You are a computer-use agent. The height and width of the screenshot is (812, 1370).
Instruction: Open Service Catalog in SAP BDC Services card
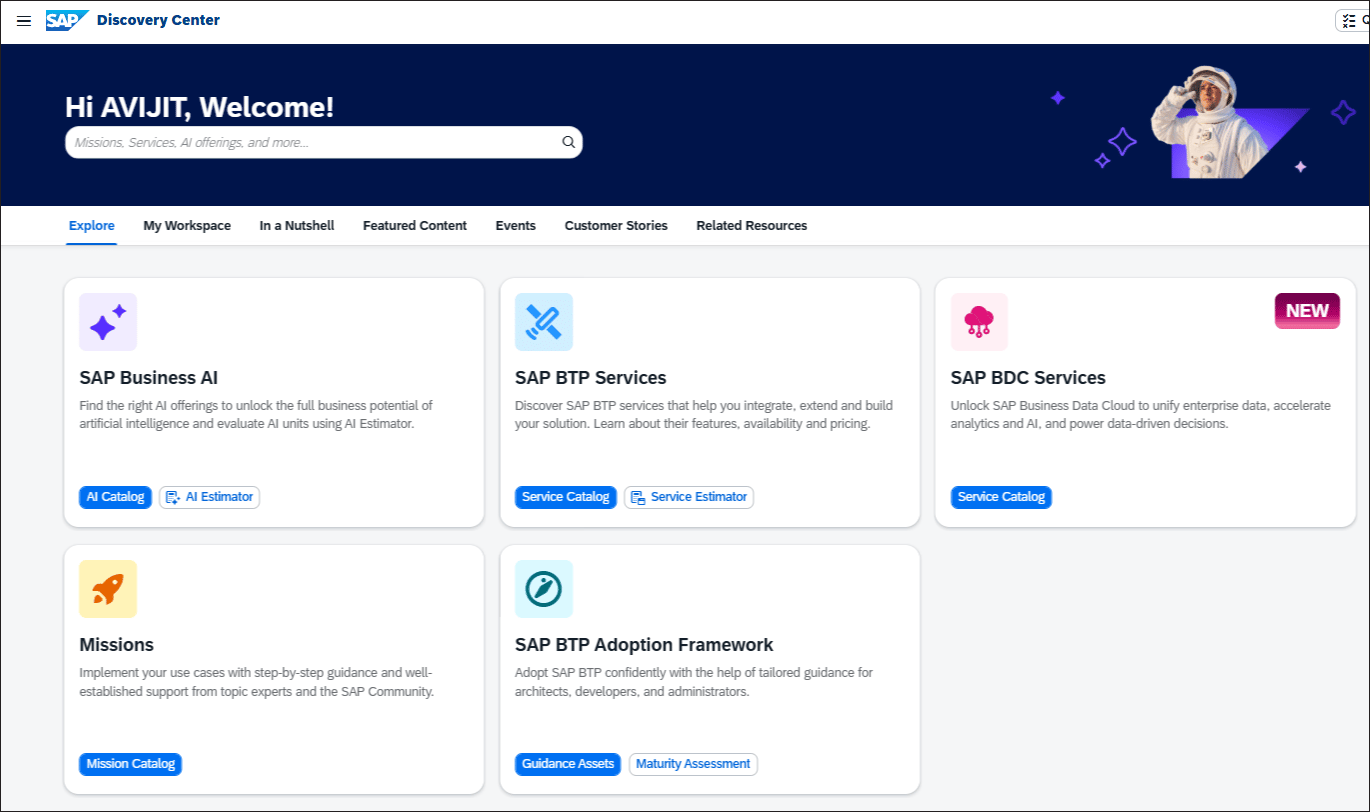click(x=1001, y=497)
